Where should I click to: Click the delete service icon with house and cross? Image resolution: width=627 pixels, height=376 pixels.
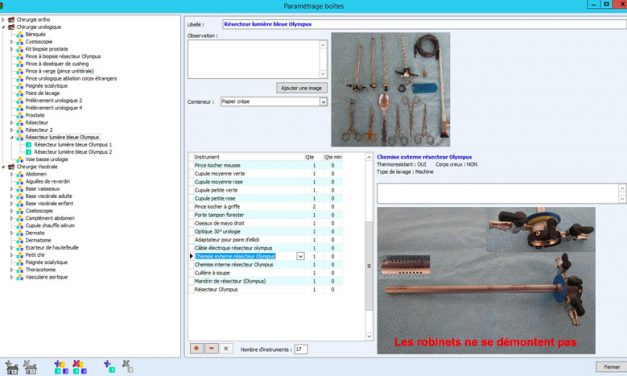[x=30, y=367]
